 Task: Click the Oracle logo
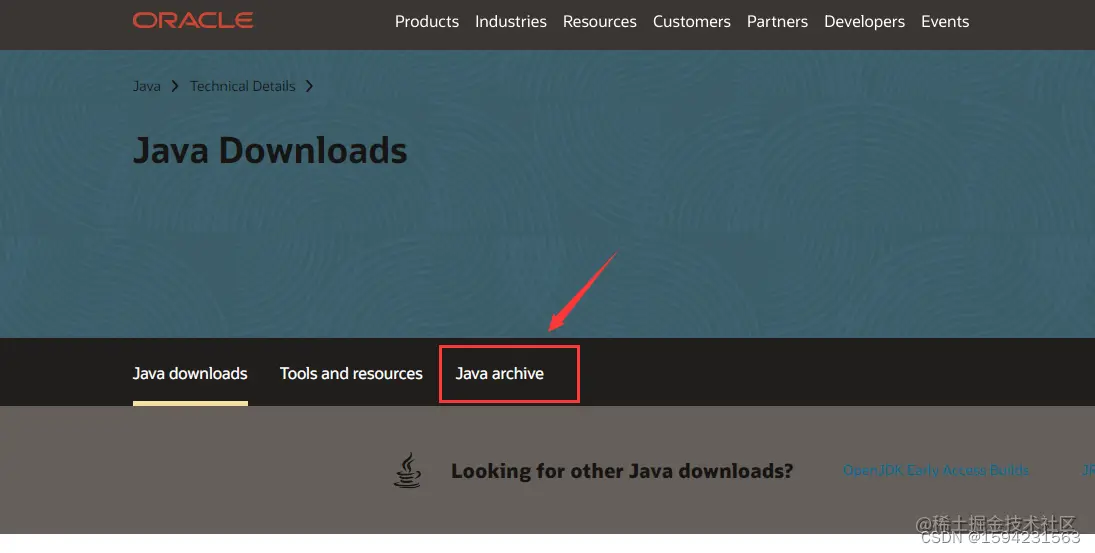click(x=193, y=21)
